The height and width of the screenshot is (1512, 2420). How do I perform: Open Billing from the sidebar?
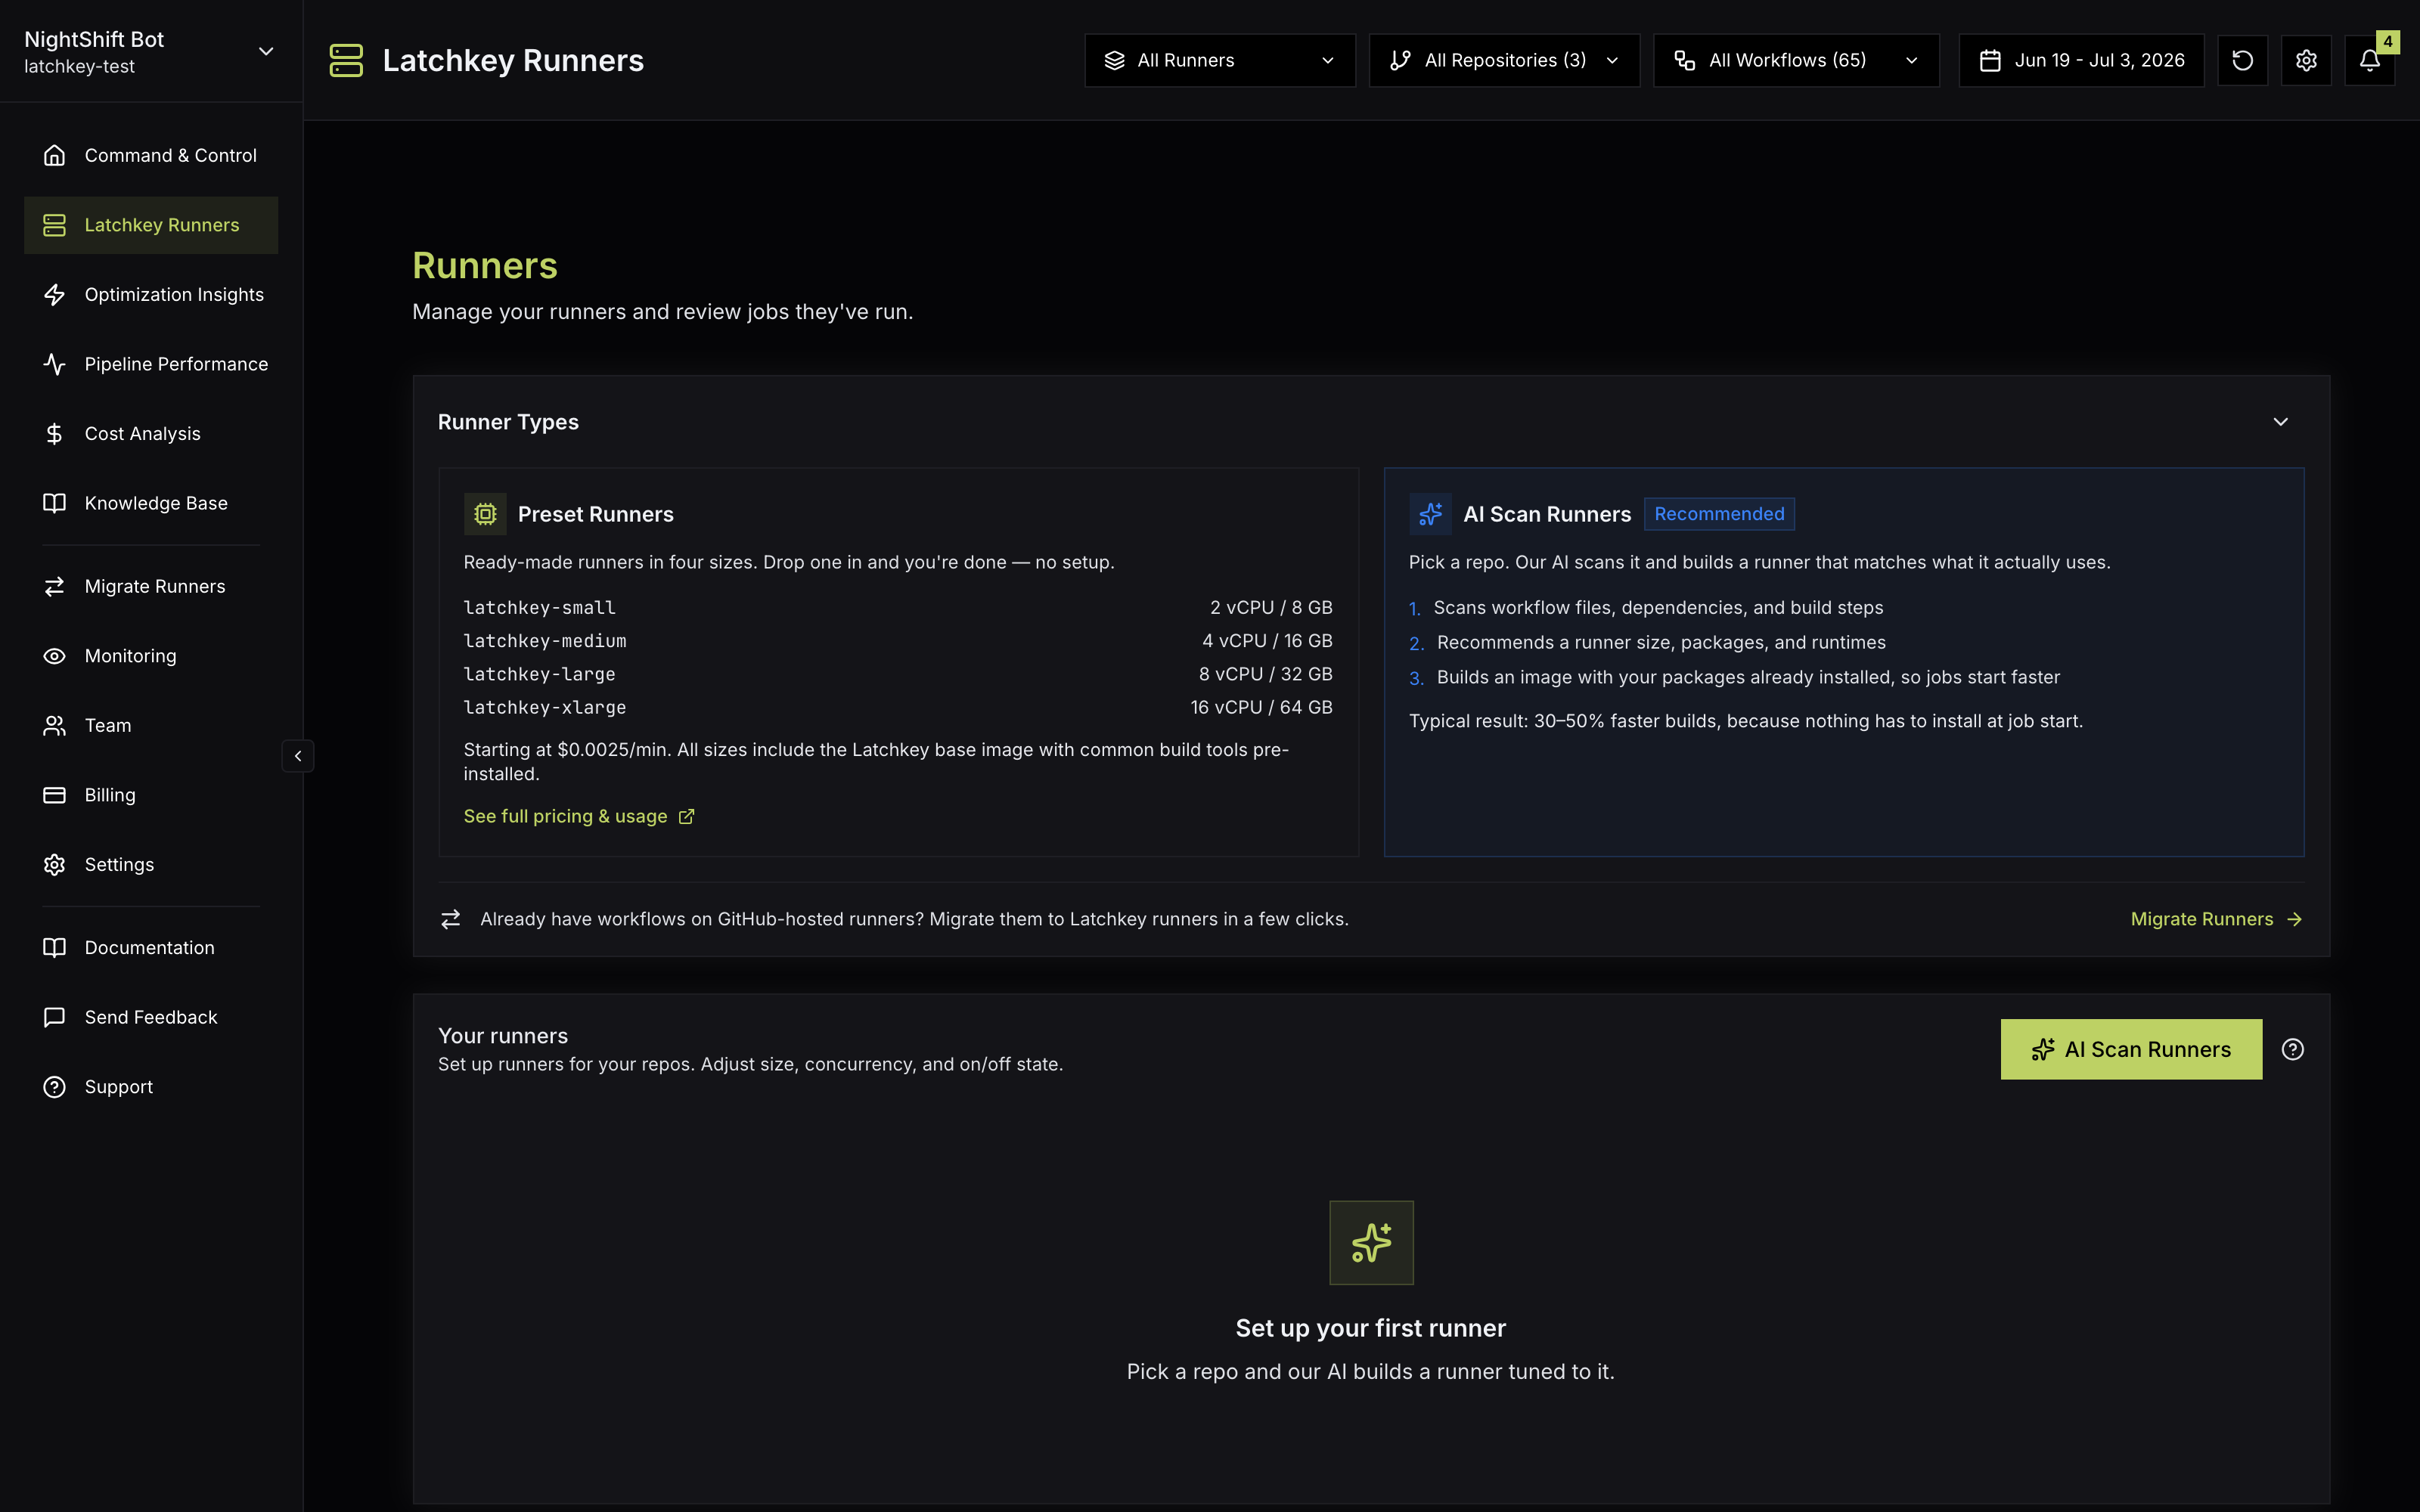tap(151, 795)
